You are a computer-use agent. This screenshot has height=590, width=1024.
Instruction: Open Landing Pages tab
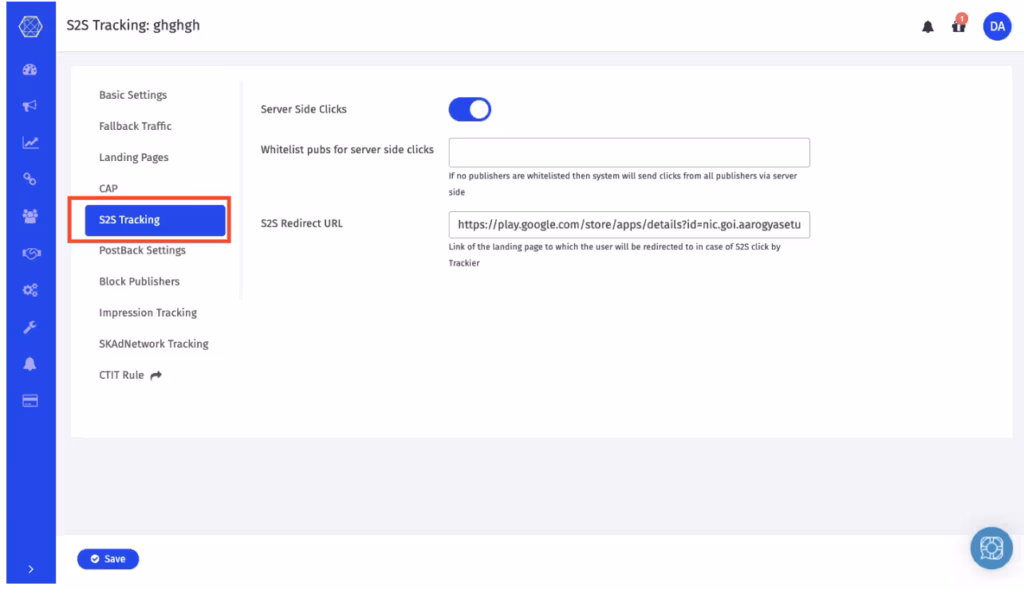point(134,157)
